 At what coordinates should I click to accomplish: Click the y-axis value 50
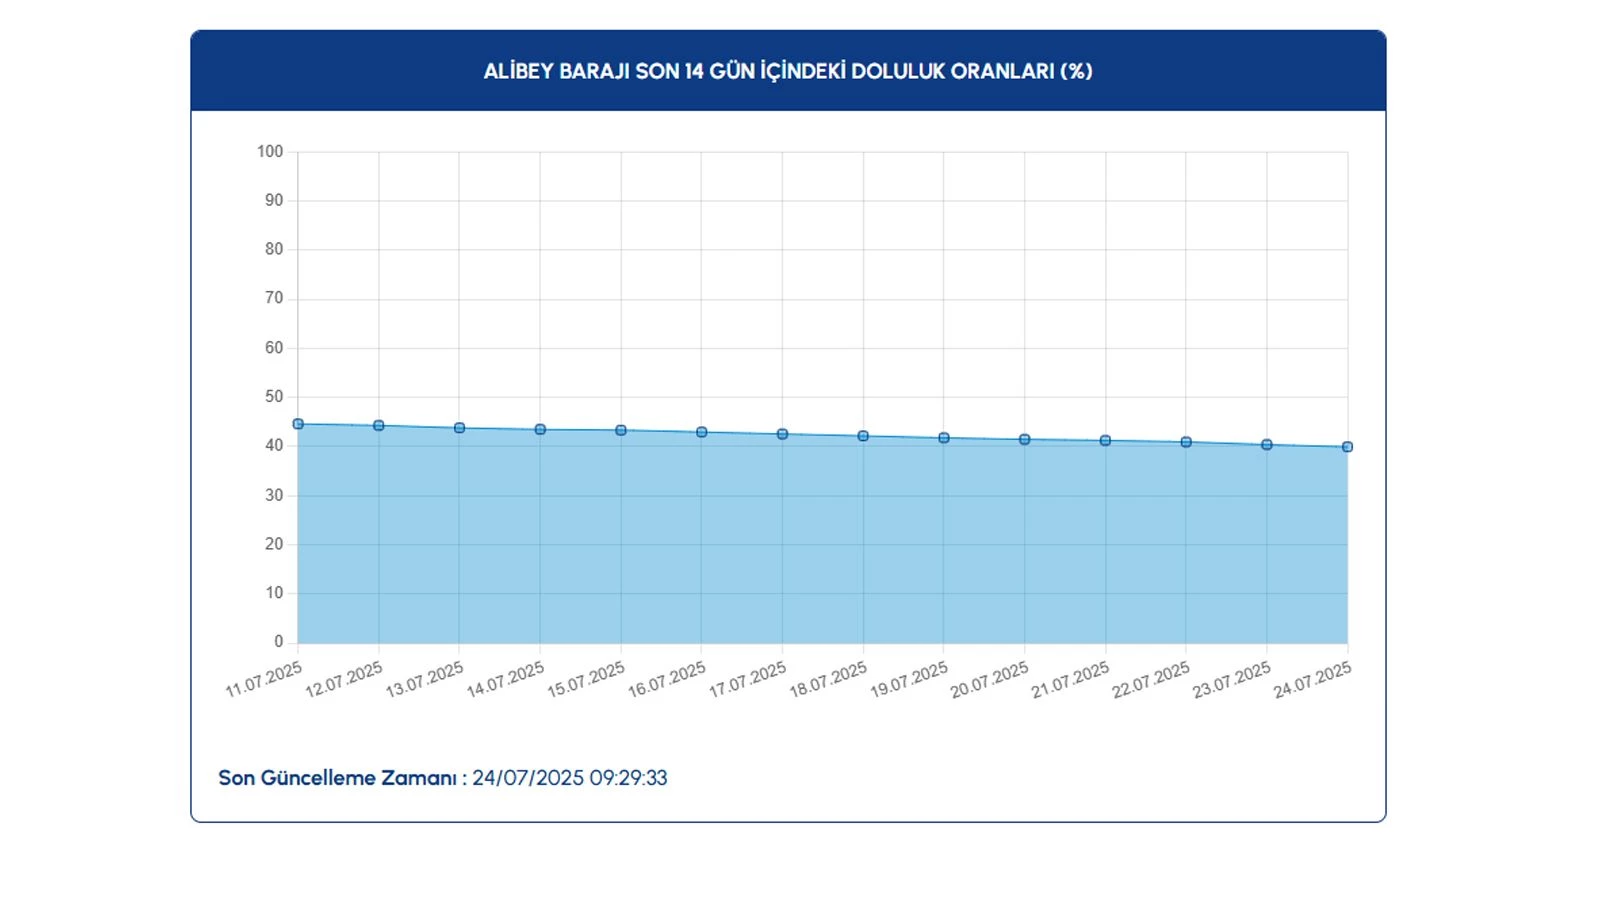coord(274,397)
